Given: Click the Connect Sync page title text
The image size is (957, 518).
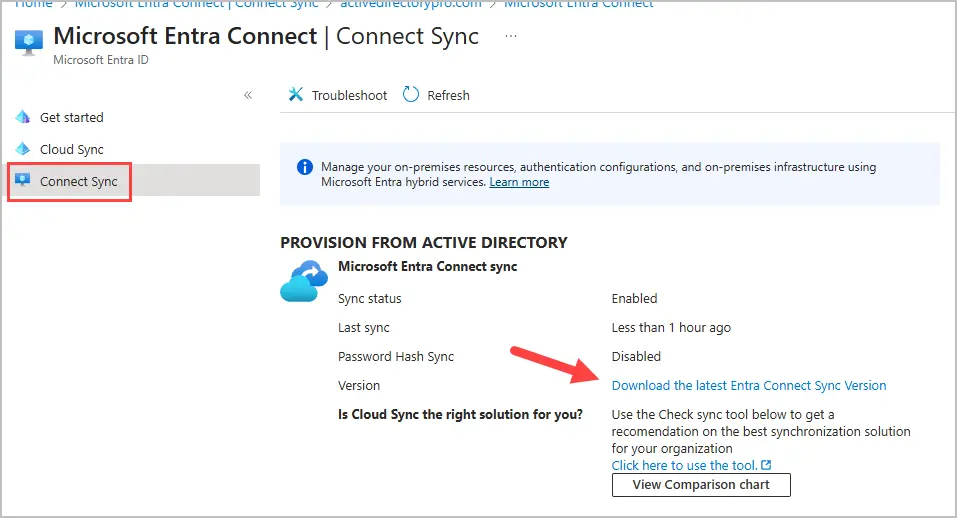Looking at the screenshot, I should point(407,37).
